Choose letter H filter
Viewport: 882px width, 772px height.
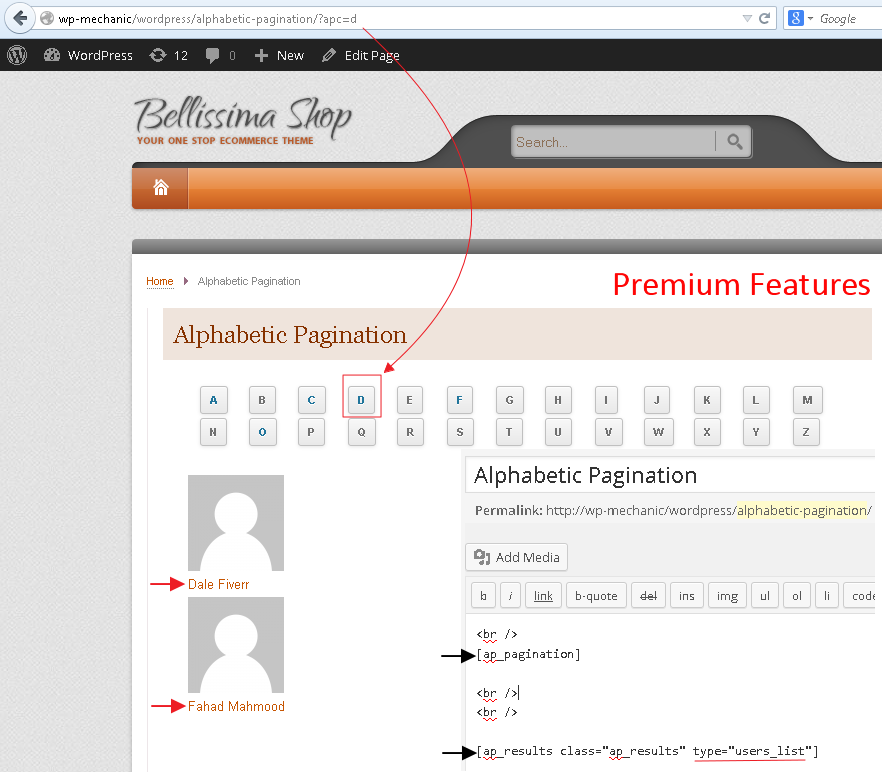(x=558, y=400)
